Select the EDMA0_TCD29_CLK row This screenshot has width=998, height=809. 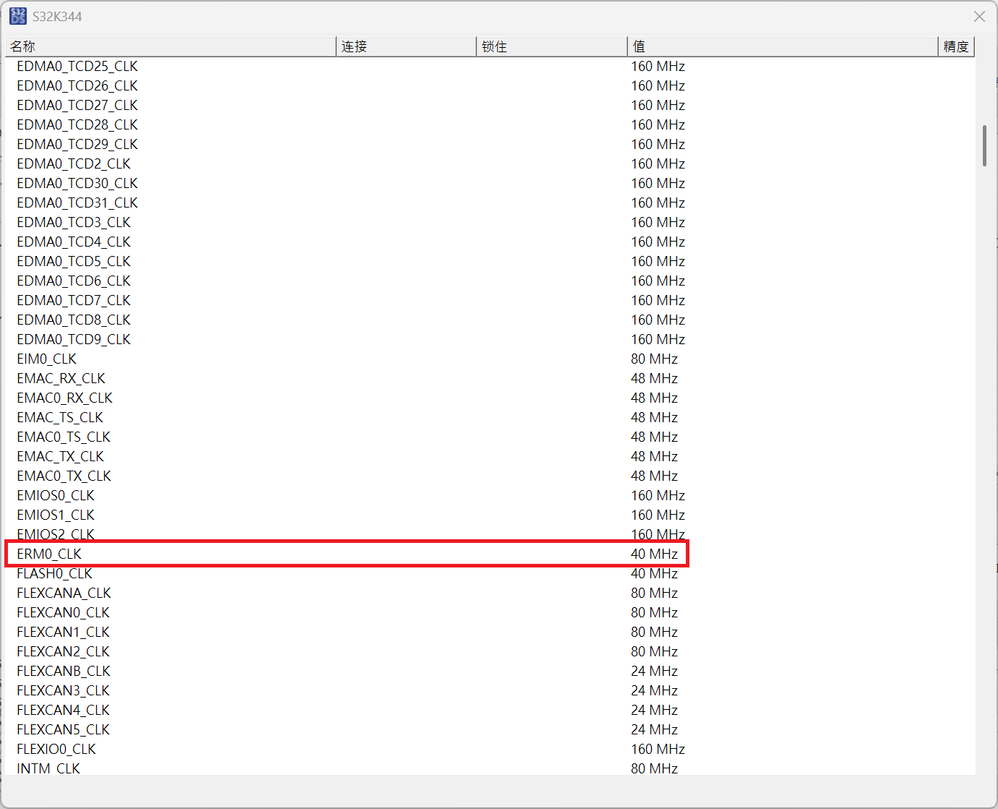tap(490, 144)
